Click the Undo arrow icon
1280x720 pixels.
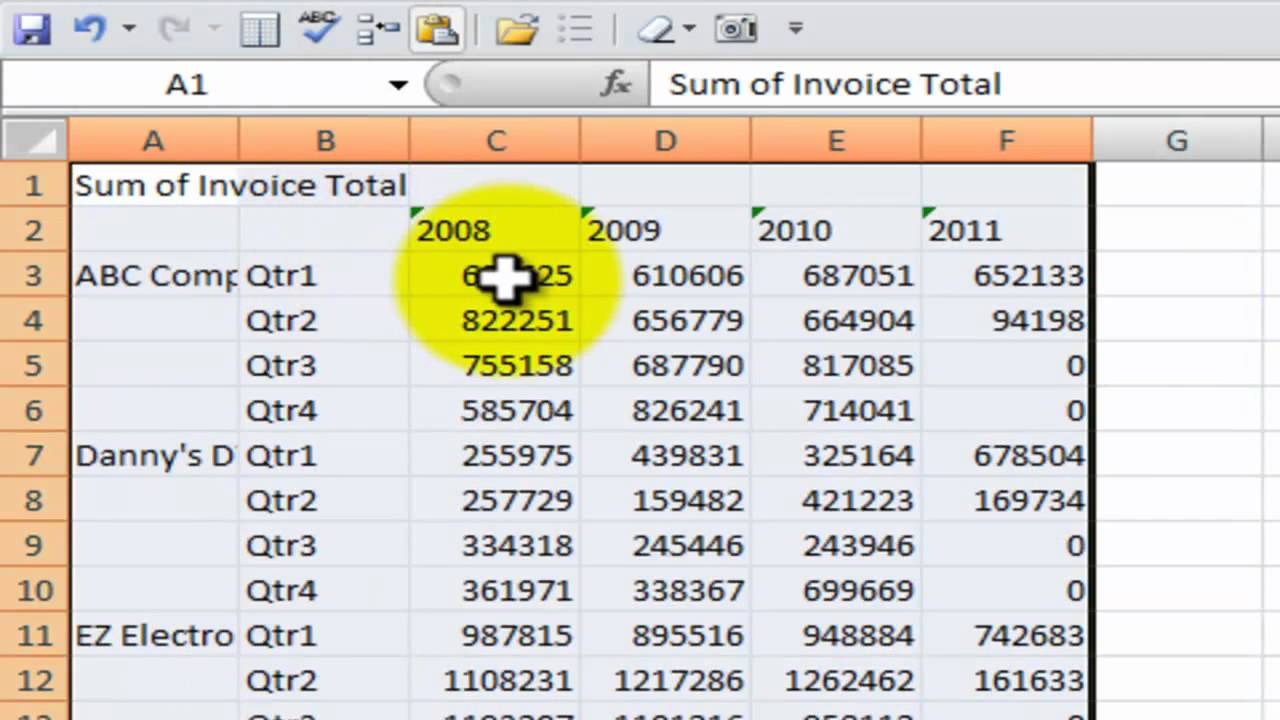89,29
